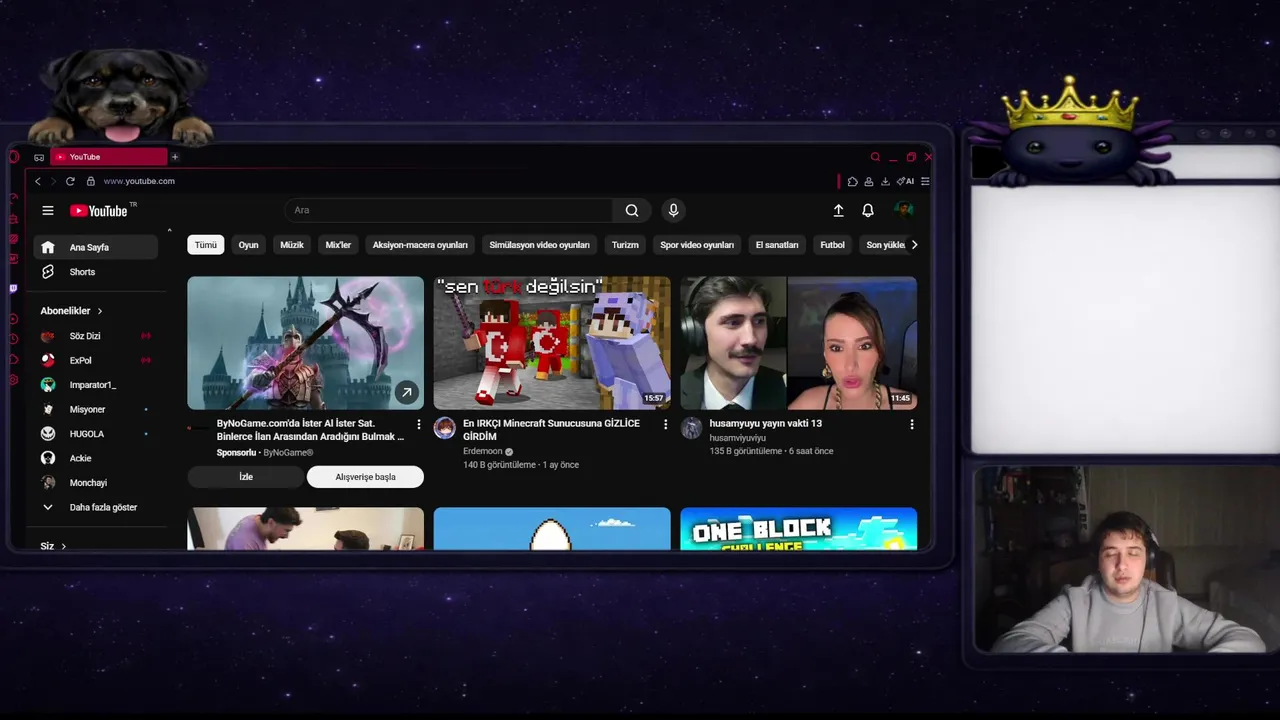The height and width of the screenshot is (720, 1280).
Task: Open the IRKÇI Minecraft video title
Action: coord(551,430)
